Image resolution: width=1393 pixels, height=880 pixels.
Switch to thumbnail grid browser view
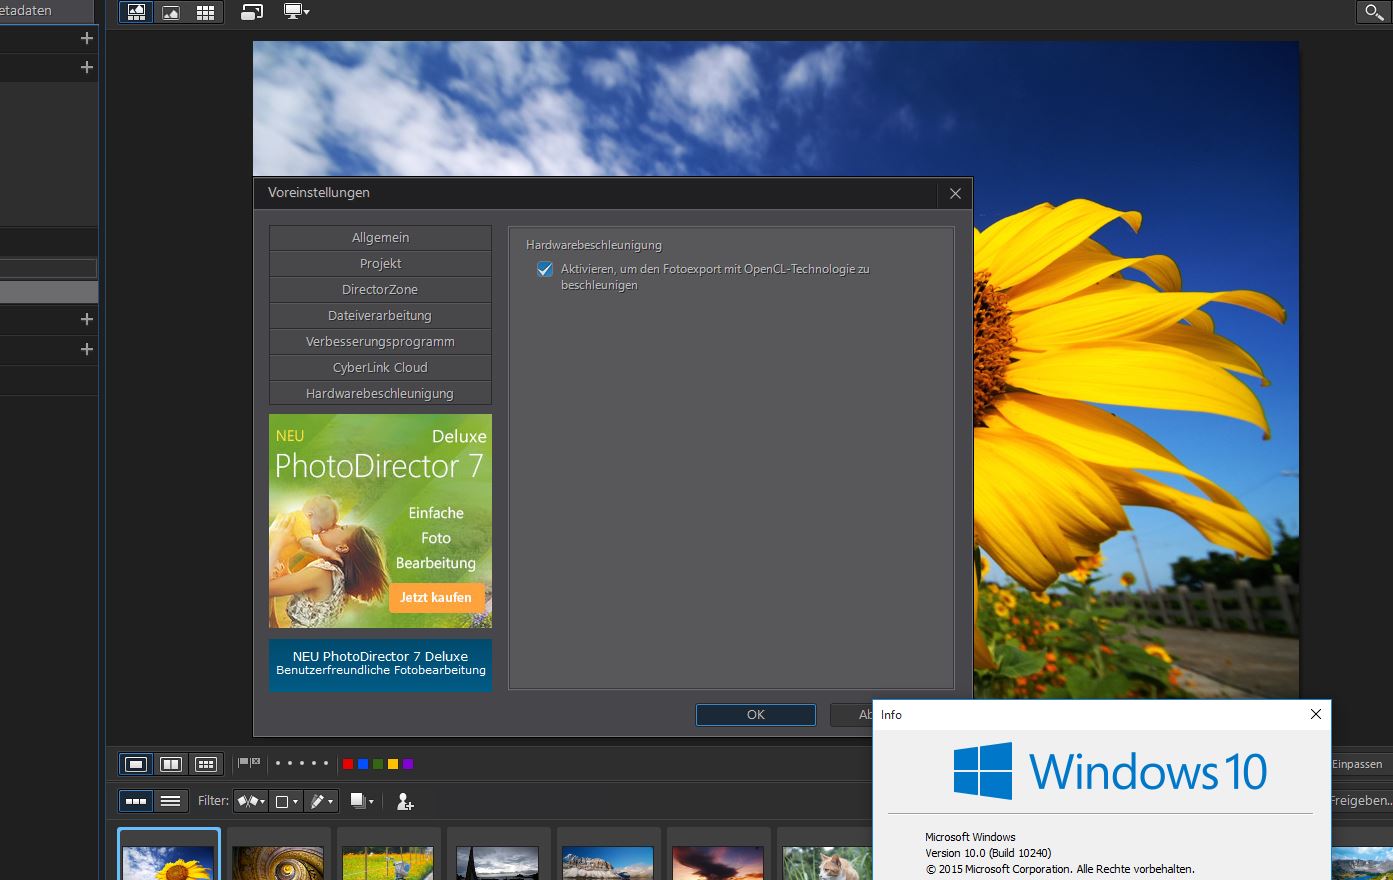click(x=205, y=12)
